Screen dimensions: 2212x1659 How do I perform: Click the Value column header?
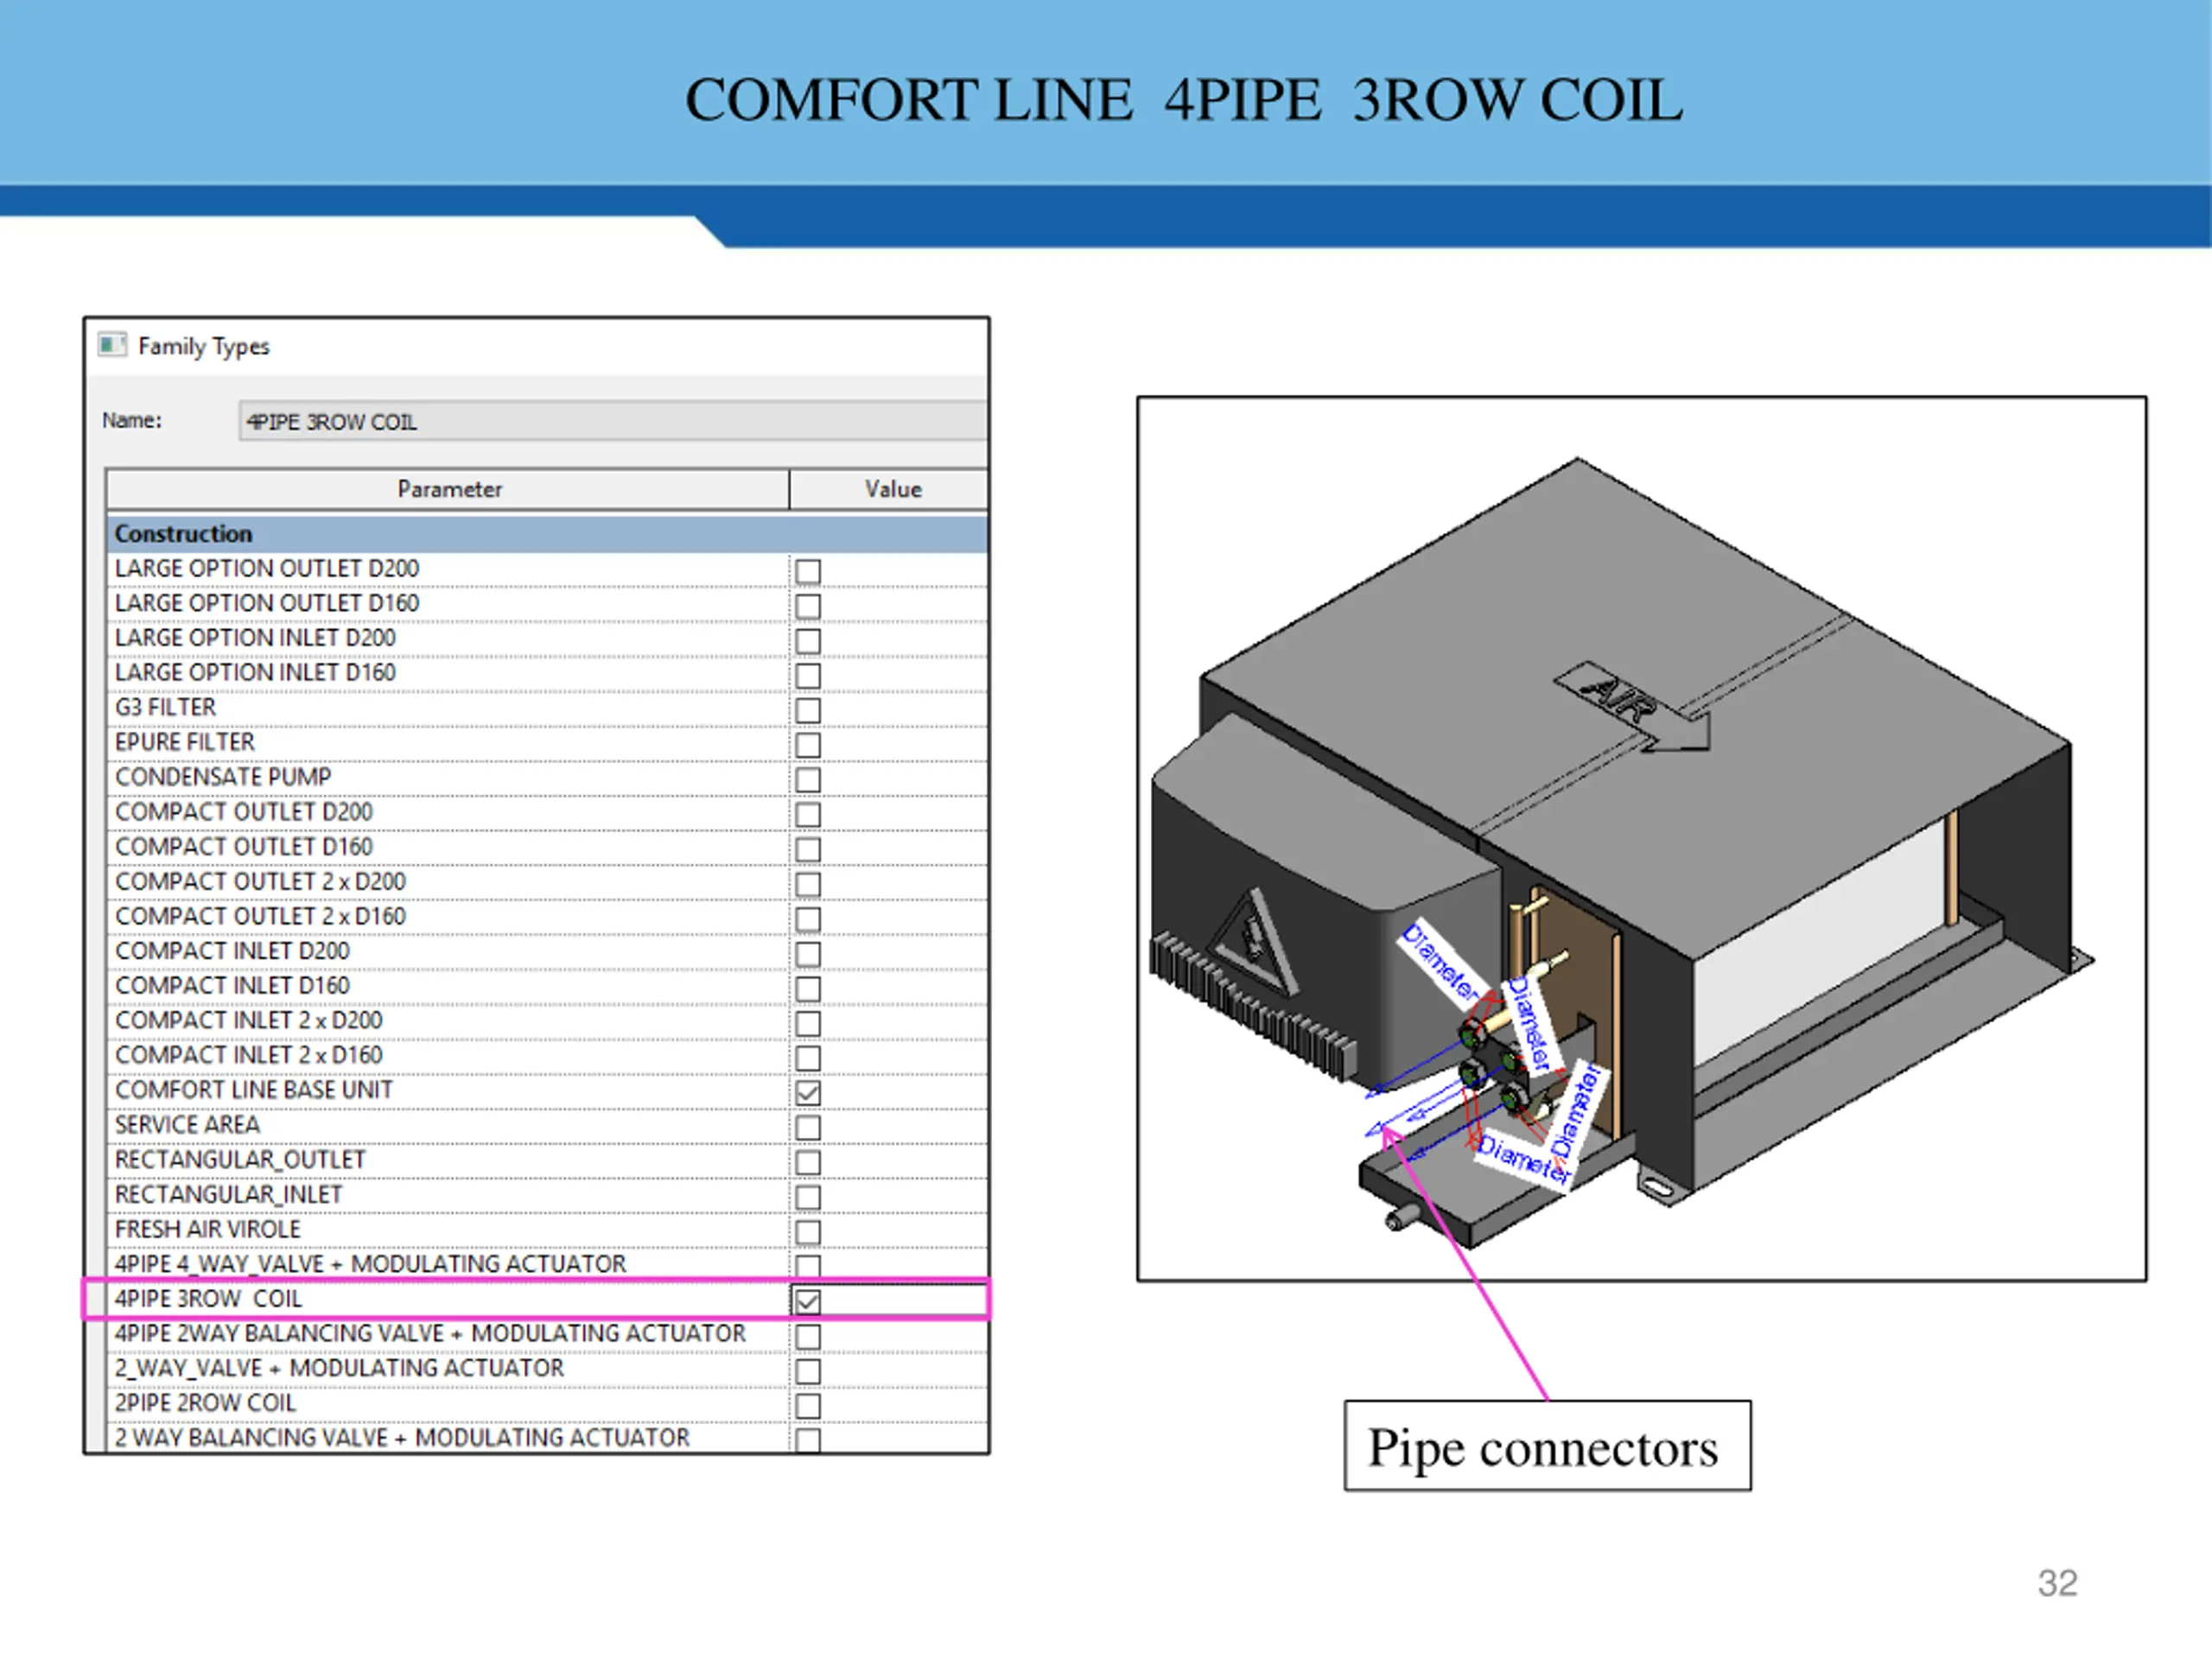click(x=891, y=489)
